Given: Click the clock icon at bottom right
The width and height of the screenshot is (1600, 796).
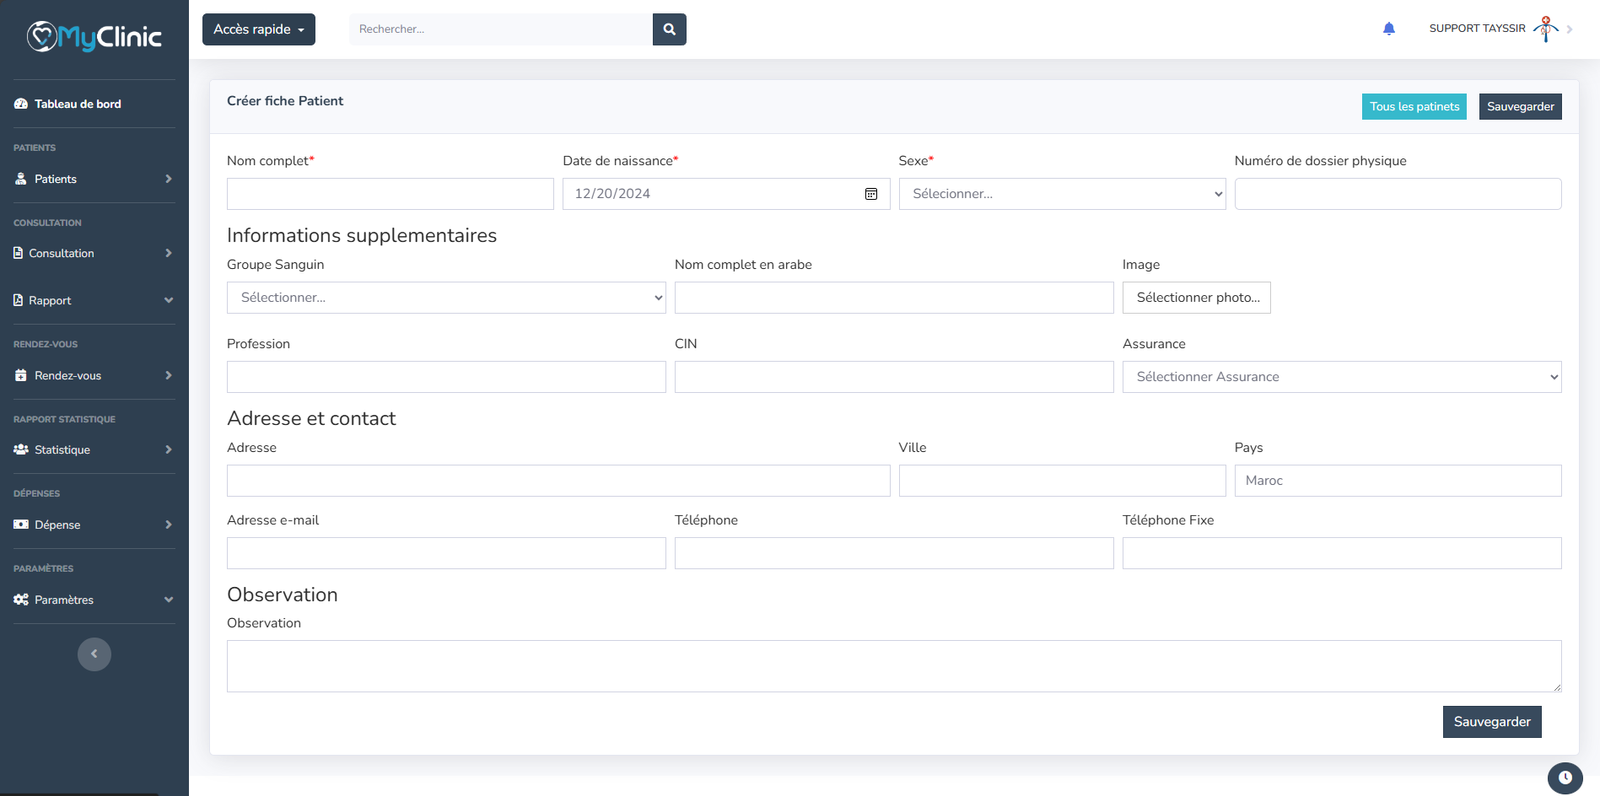Looking at the screenshot, I should point(1565,777).
